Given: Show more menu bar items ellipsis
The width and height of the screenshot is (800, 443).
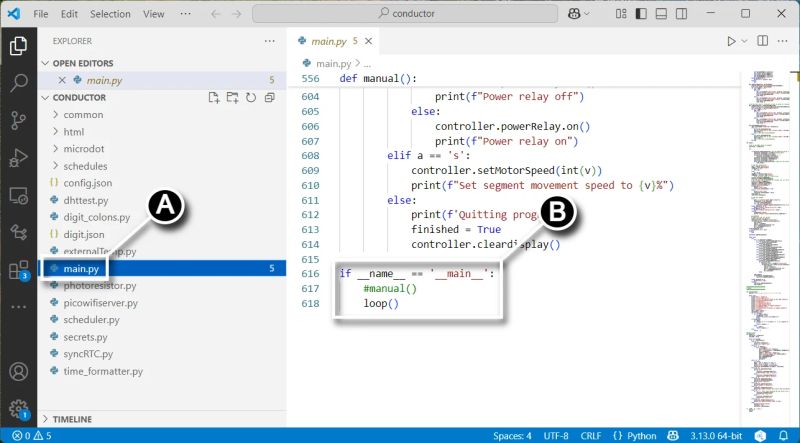Looking at the screenshot, I should coord(185,14).
